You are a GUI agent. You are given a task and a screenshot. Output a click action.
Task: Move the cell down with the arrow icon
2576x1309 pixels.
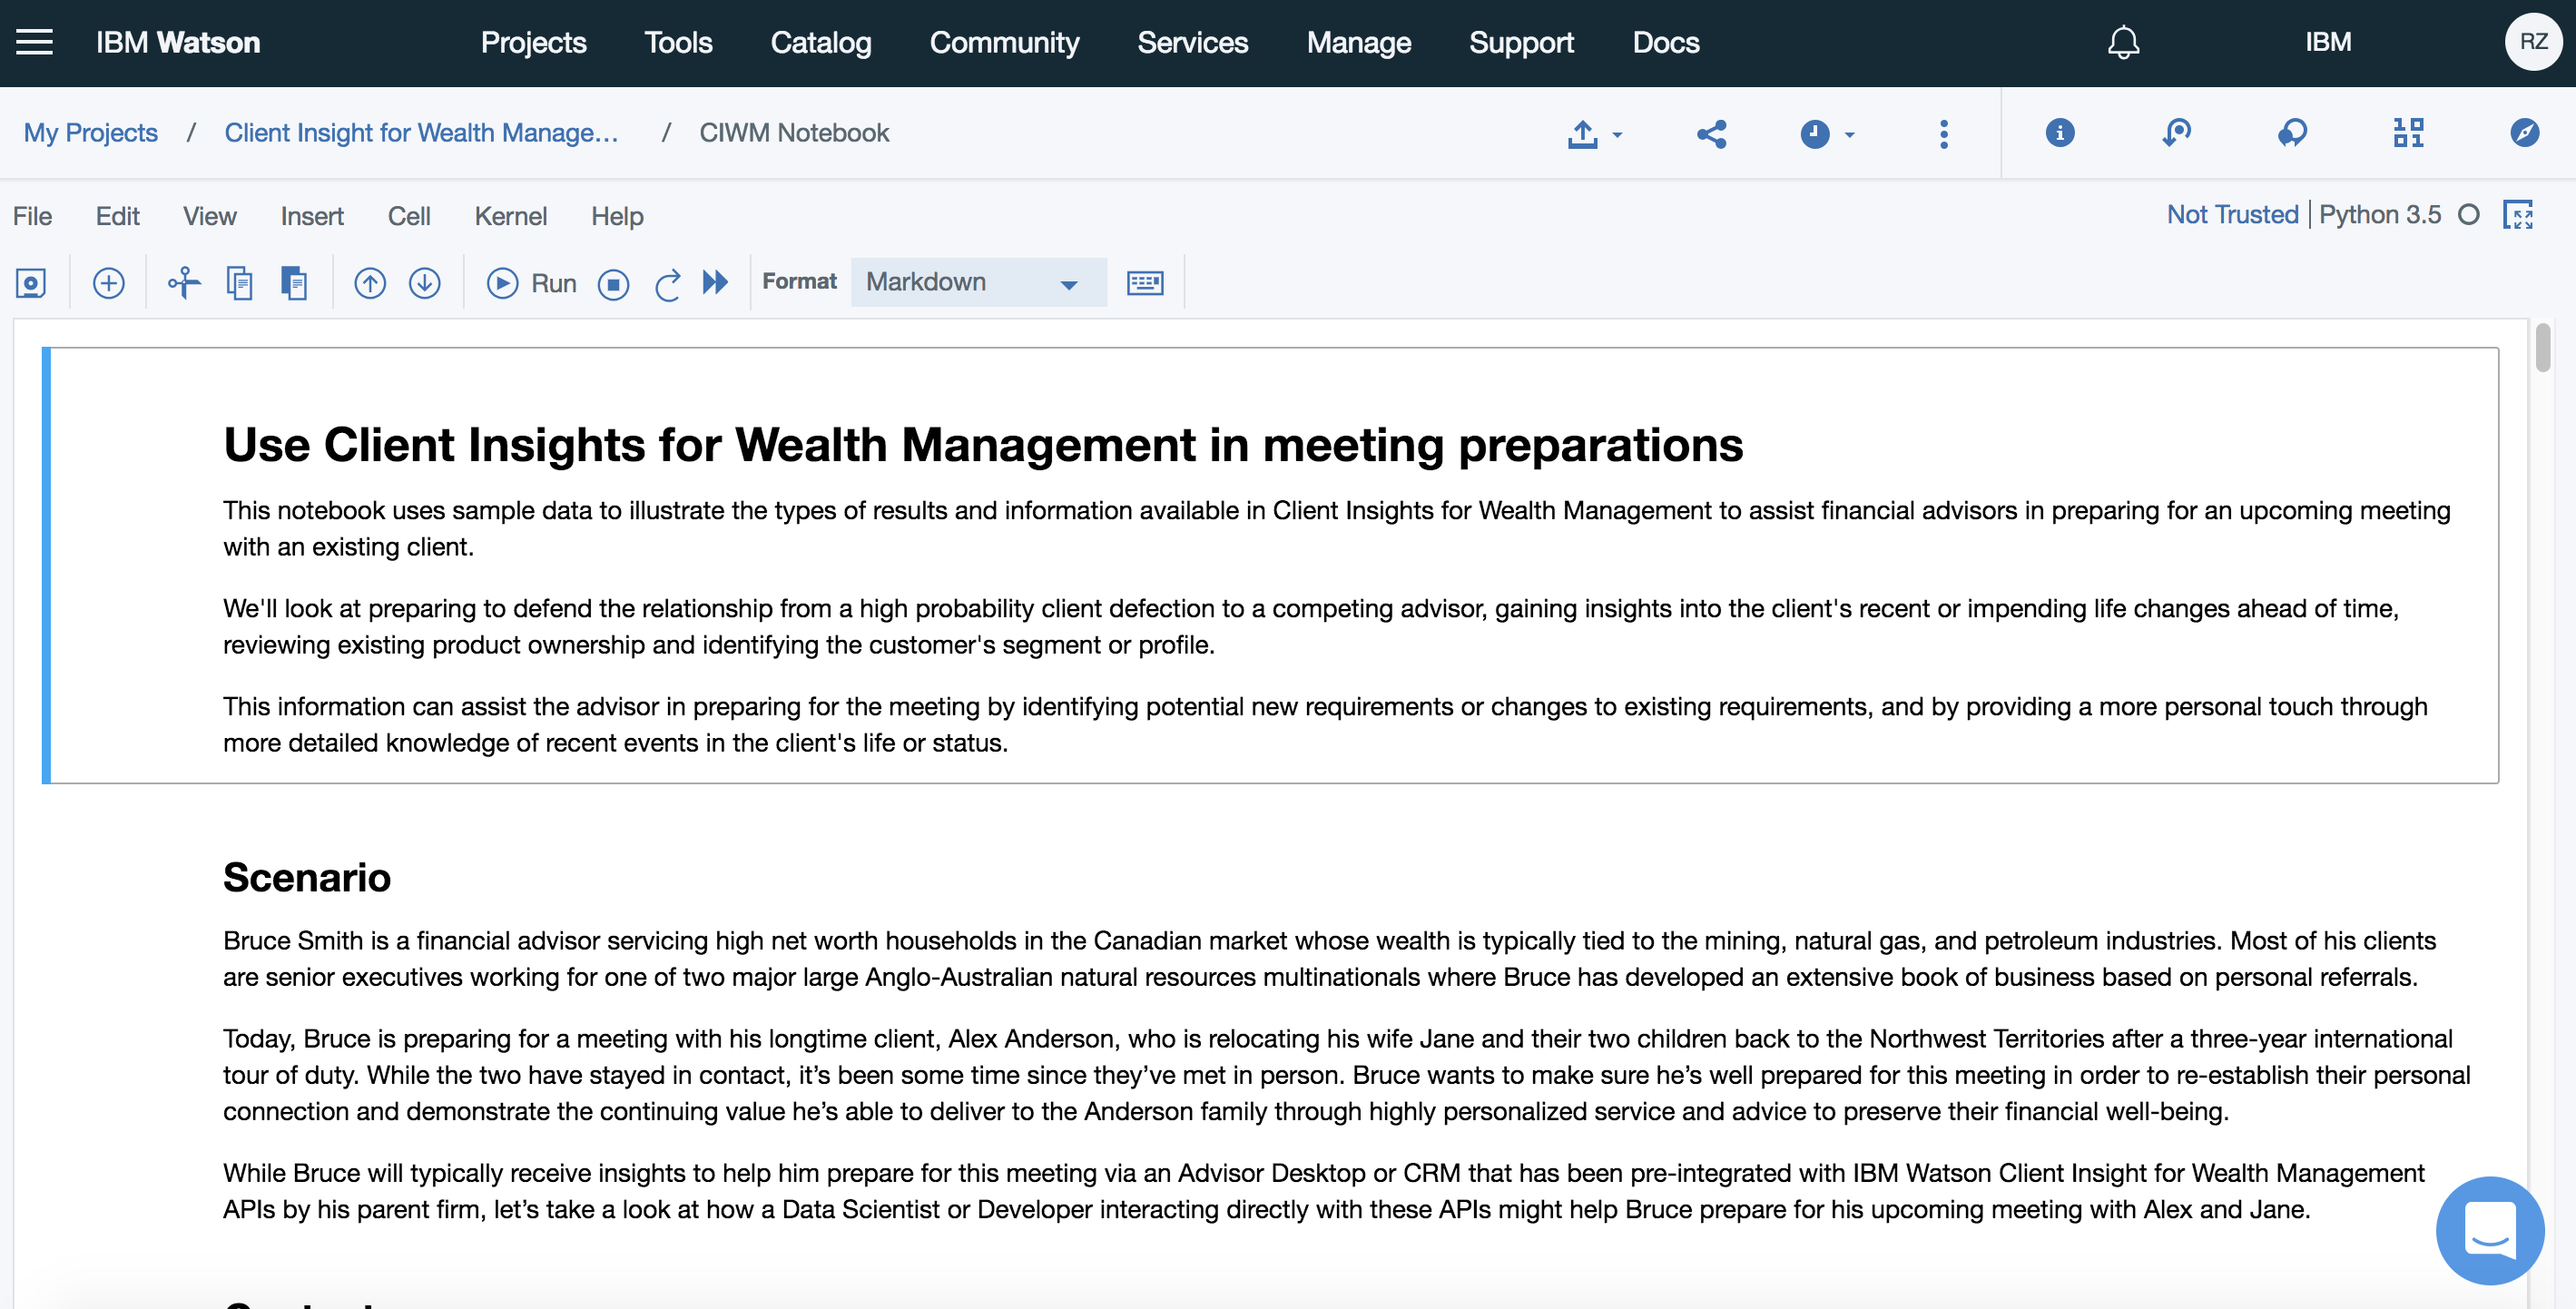click(425, 283)
